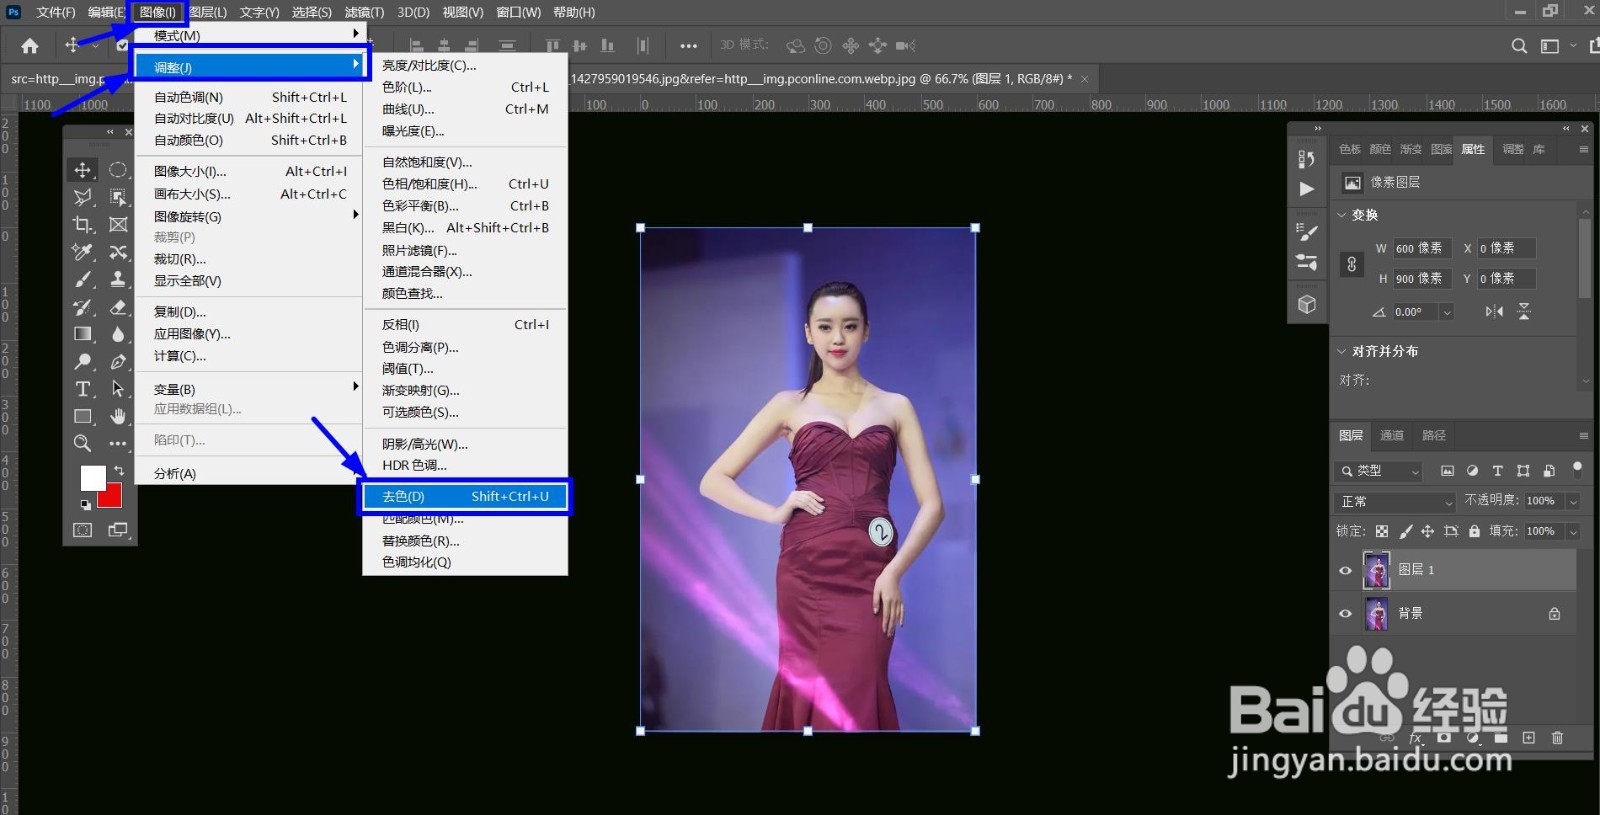Screen dimensions: 1600x815
Task: Click the width 600 像素 input field
Action: pyautogui.click(x=1420, y=248)
